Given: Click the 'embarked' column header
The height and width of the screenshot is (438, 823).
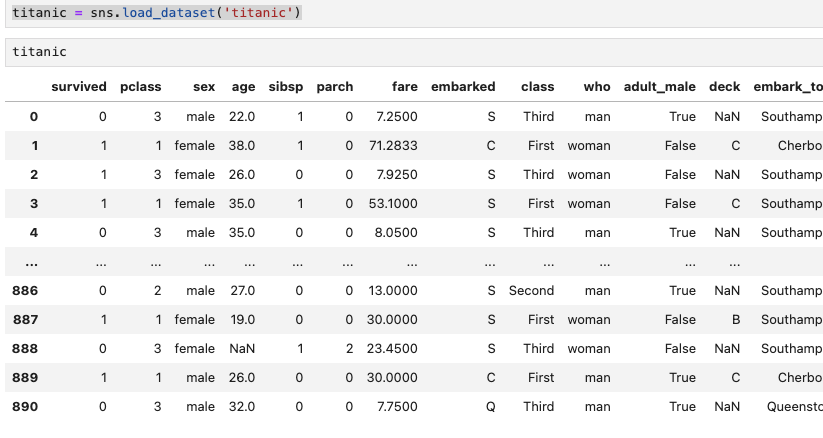Looking at the screenshot, I should 463,87.
